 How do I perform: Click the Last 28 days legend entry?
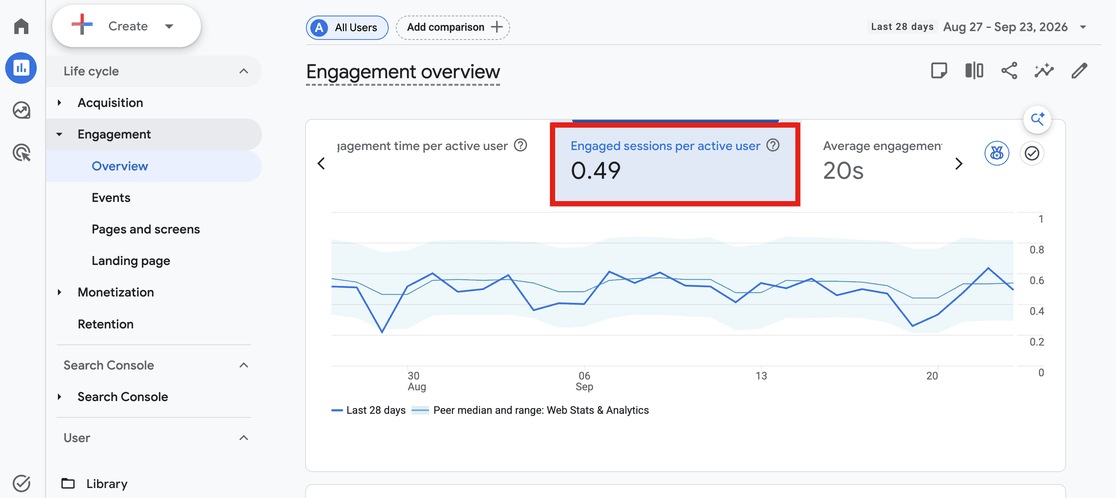click(369, 410)
